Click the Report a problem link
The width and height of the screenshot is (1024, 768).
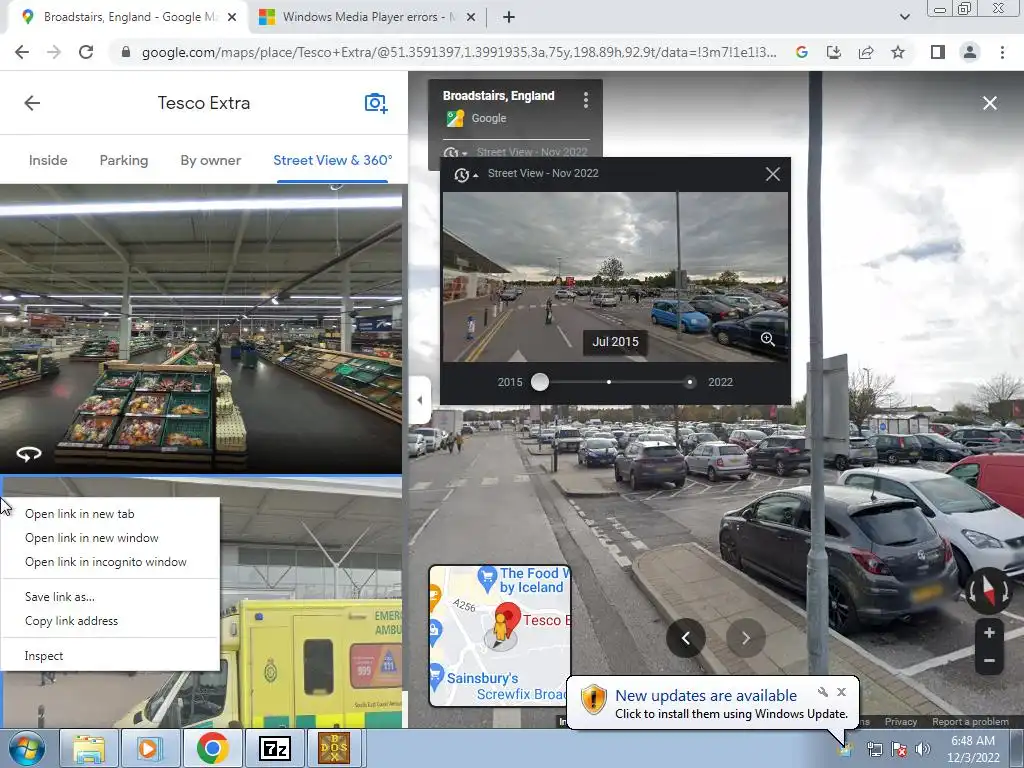click(970, 722)
